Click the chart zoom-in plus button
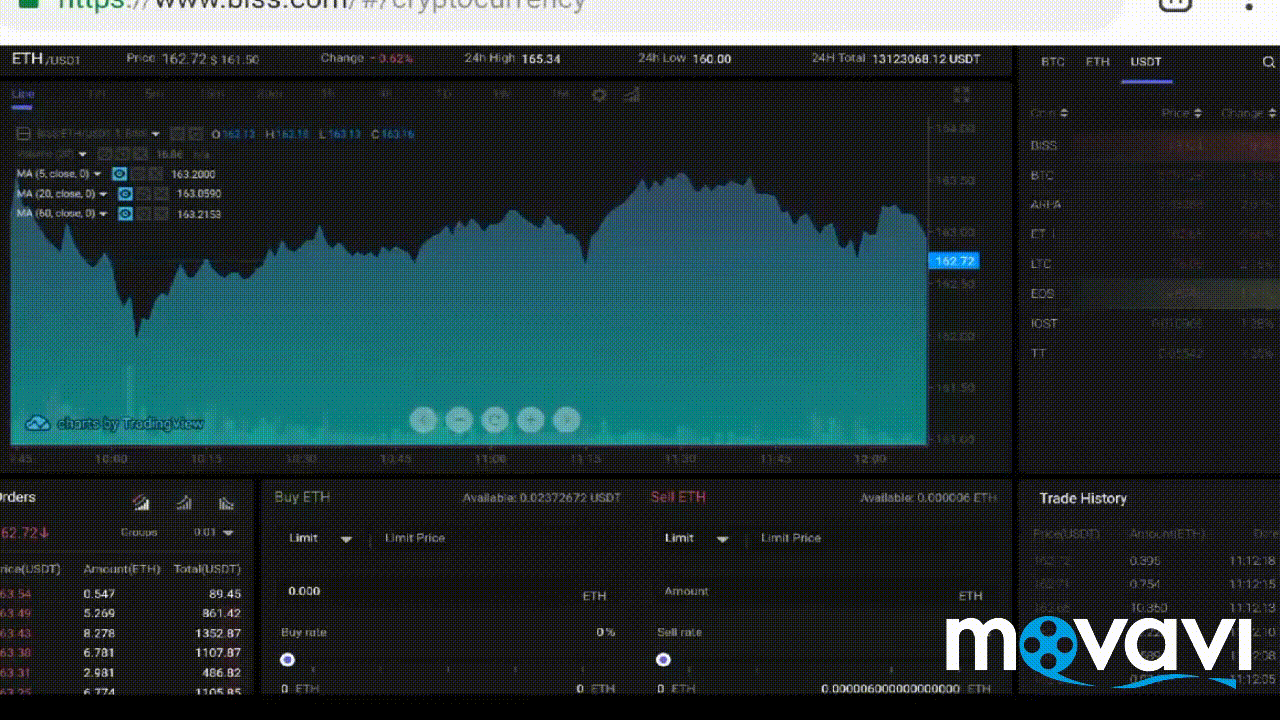Image resolution: width=1280 pixels, height=720 pixels. [x=531, y=420]
